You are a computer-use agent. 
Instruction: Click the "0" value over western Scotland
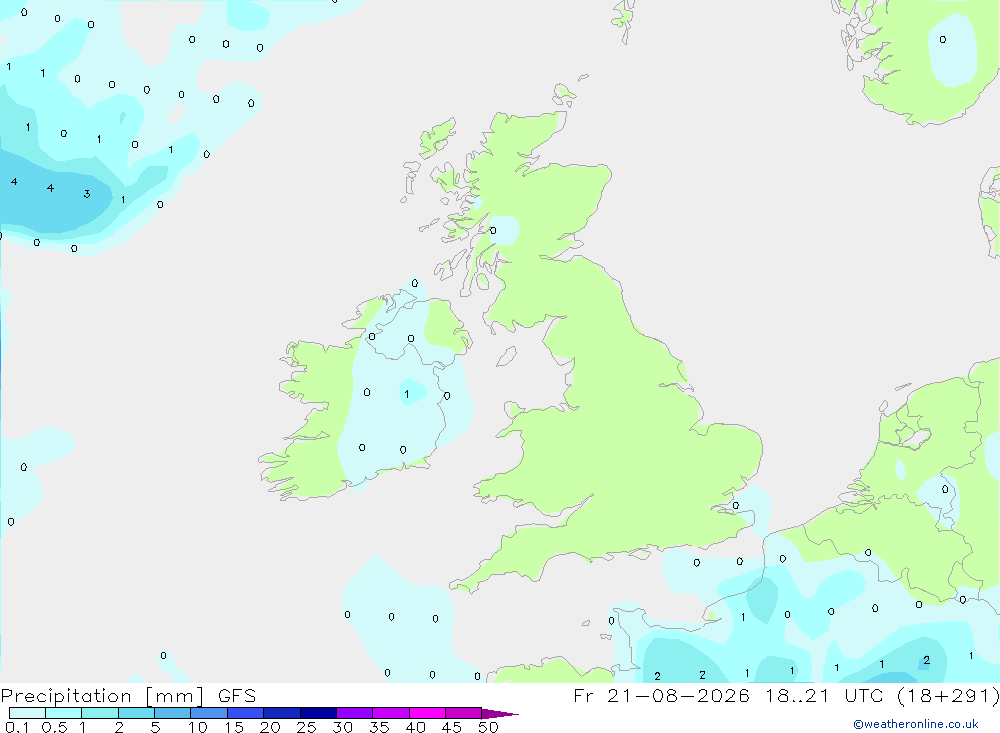coord(492,230)
